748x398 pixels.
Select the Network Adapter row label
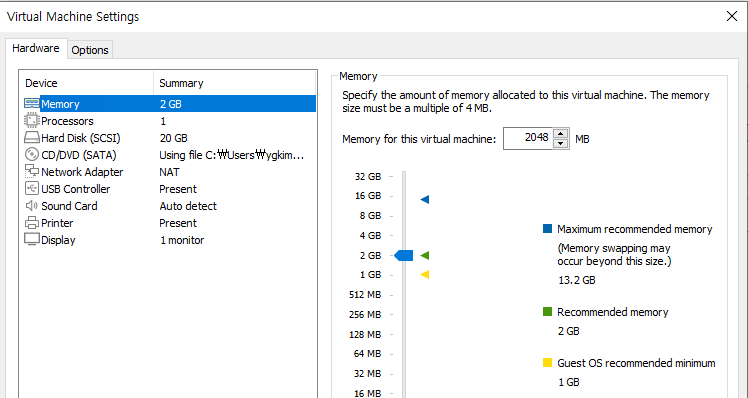pos(82,172)
